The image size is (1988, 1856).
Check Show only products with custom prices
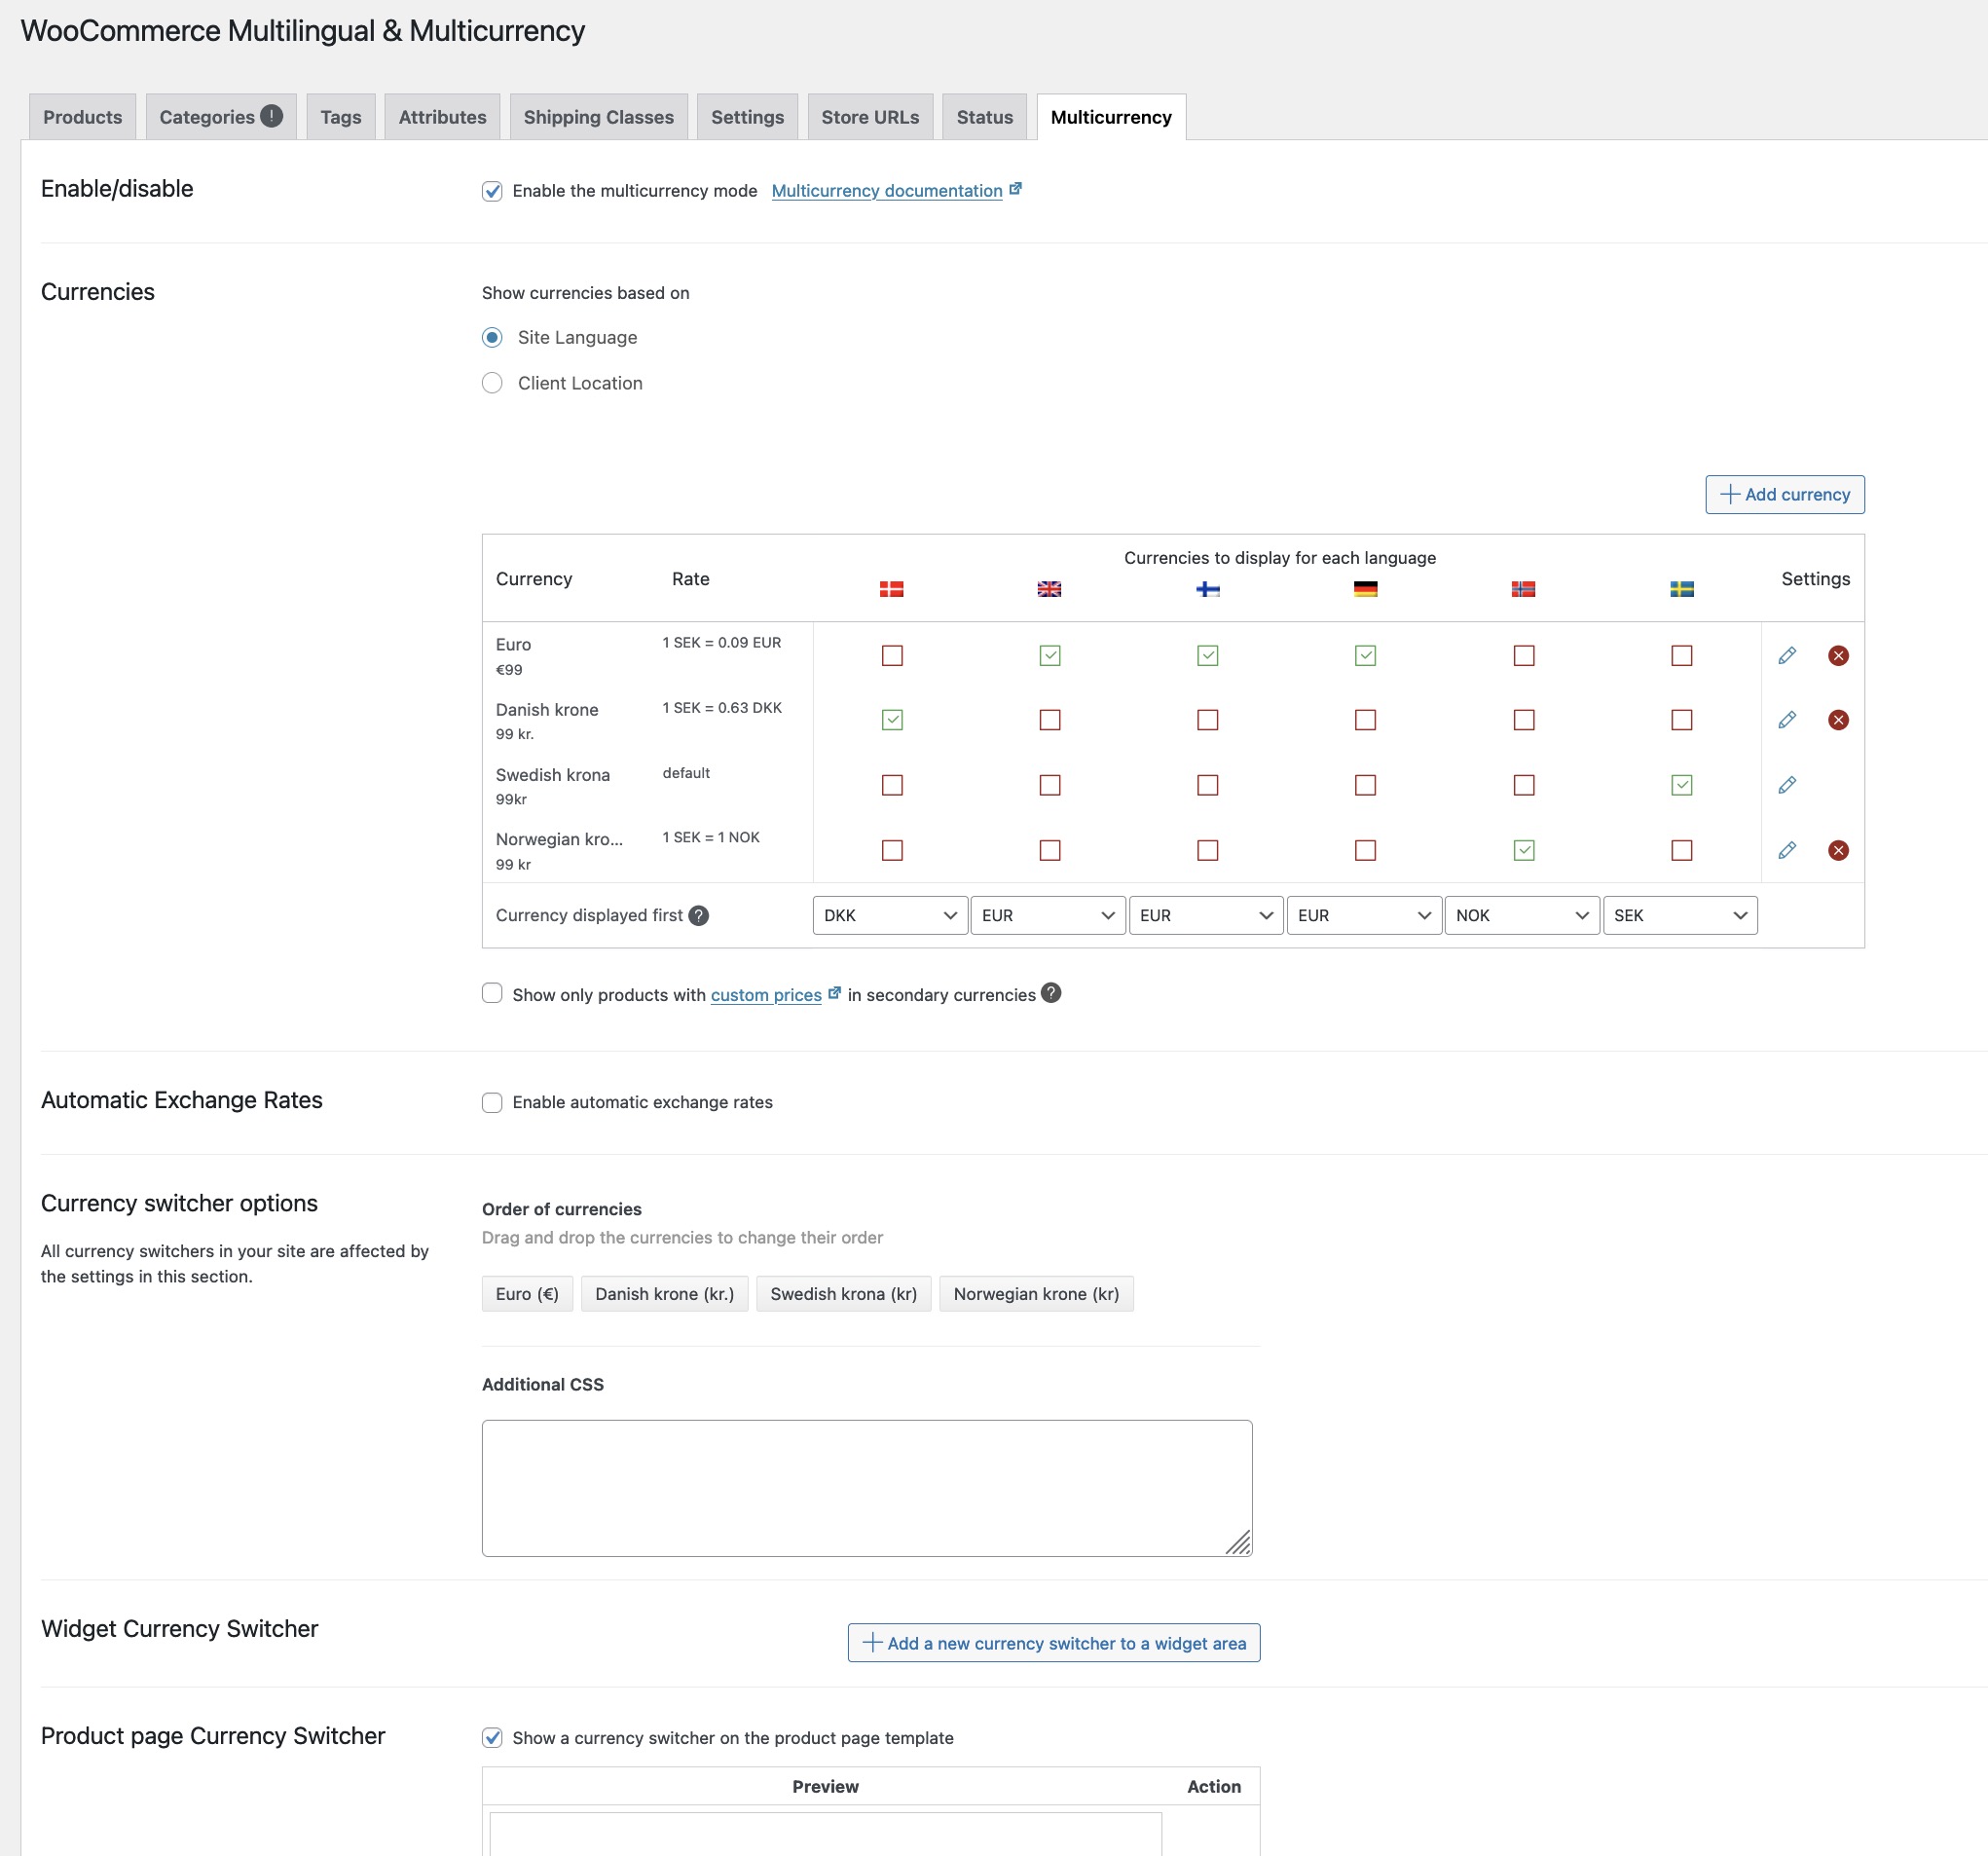492,993
